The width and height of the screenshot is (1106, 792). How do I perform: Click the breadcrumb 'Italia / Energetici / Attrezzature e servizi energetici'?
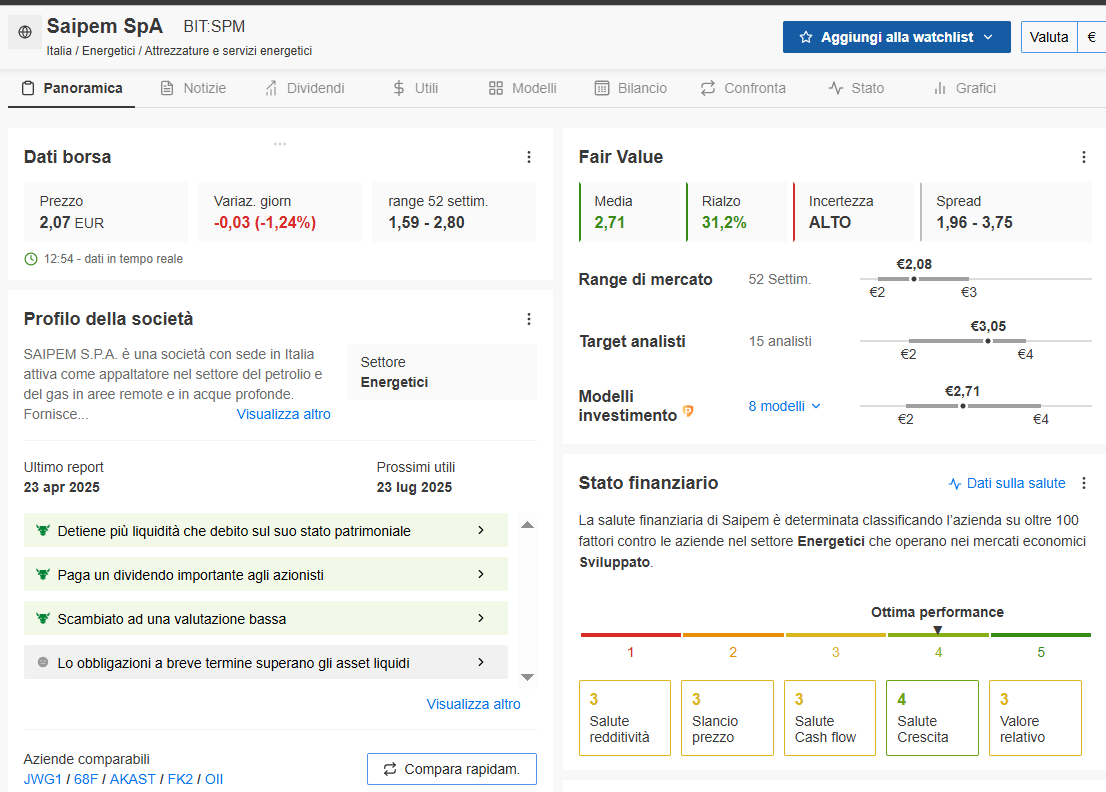pos(179,51)
